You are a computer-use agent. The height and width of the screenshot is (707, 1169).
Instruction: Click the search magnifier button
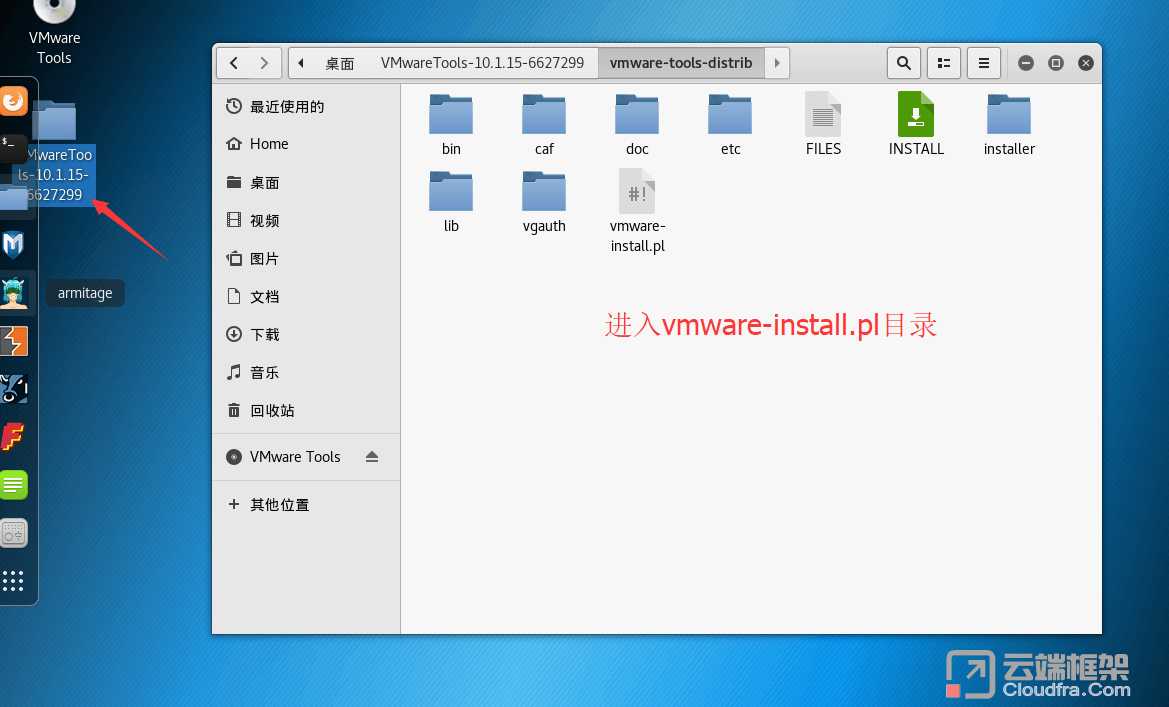(x=904, y=63)
